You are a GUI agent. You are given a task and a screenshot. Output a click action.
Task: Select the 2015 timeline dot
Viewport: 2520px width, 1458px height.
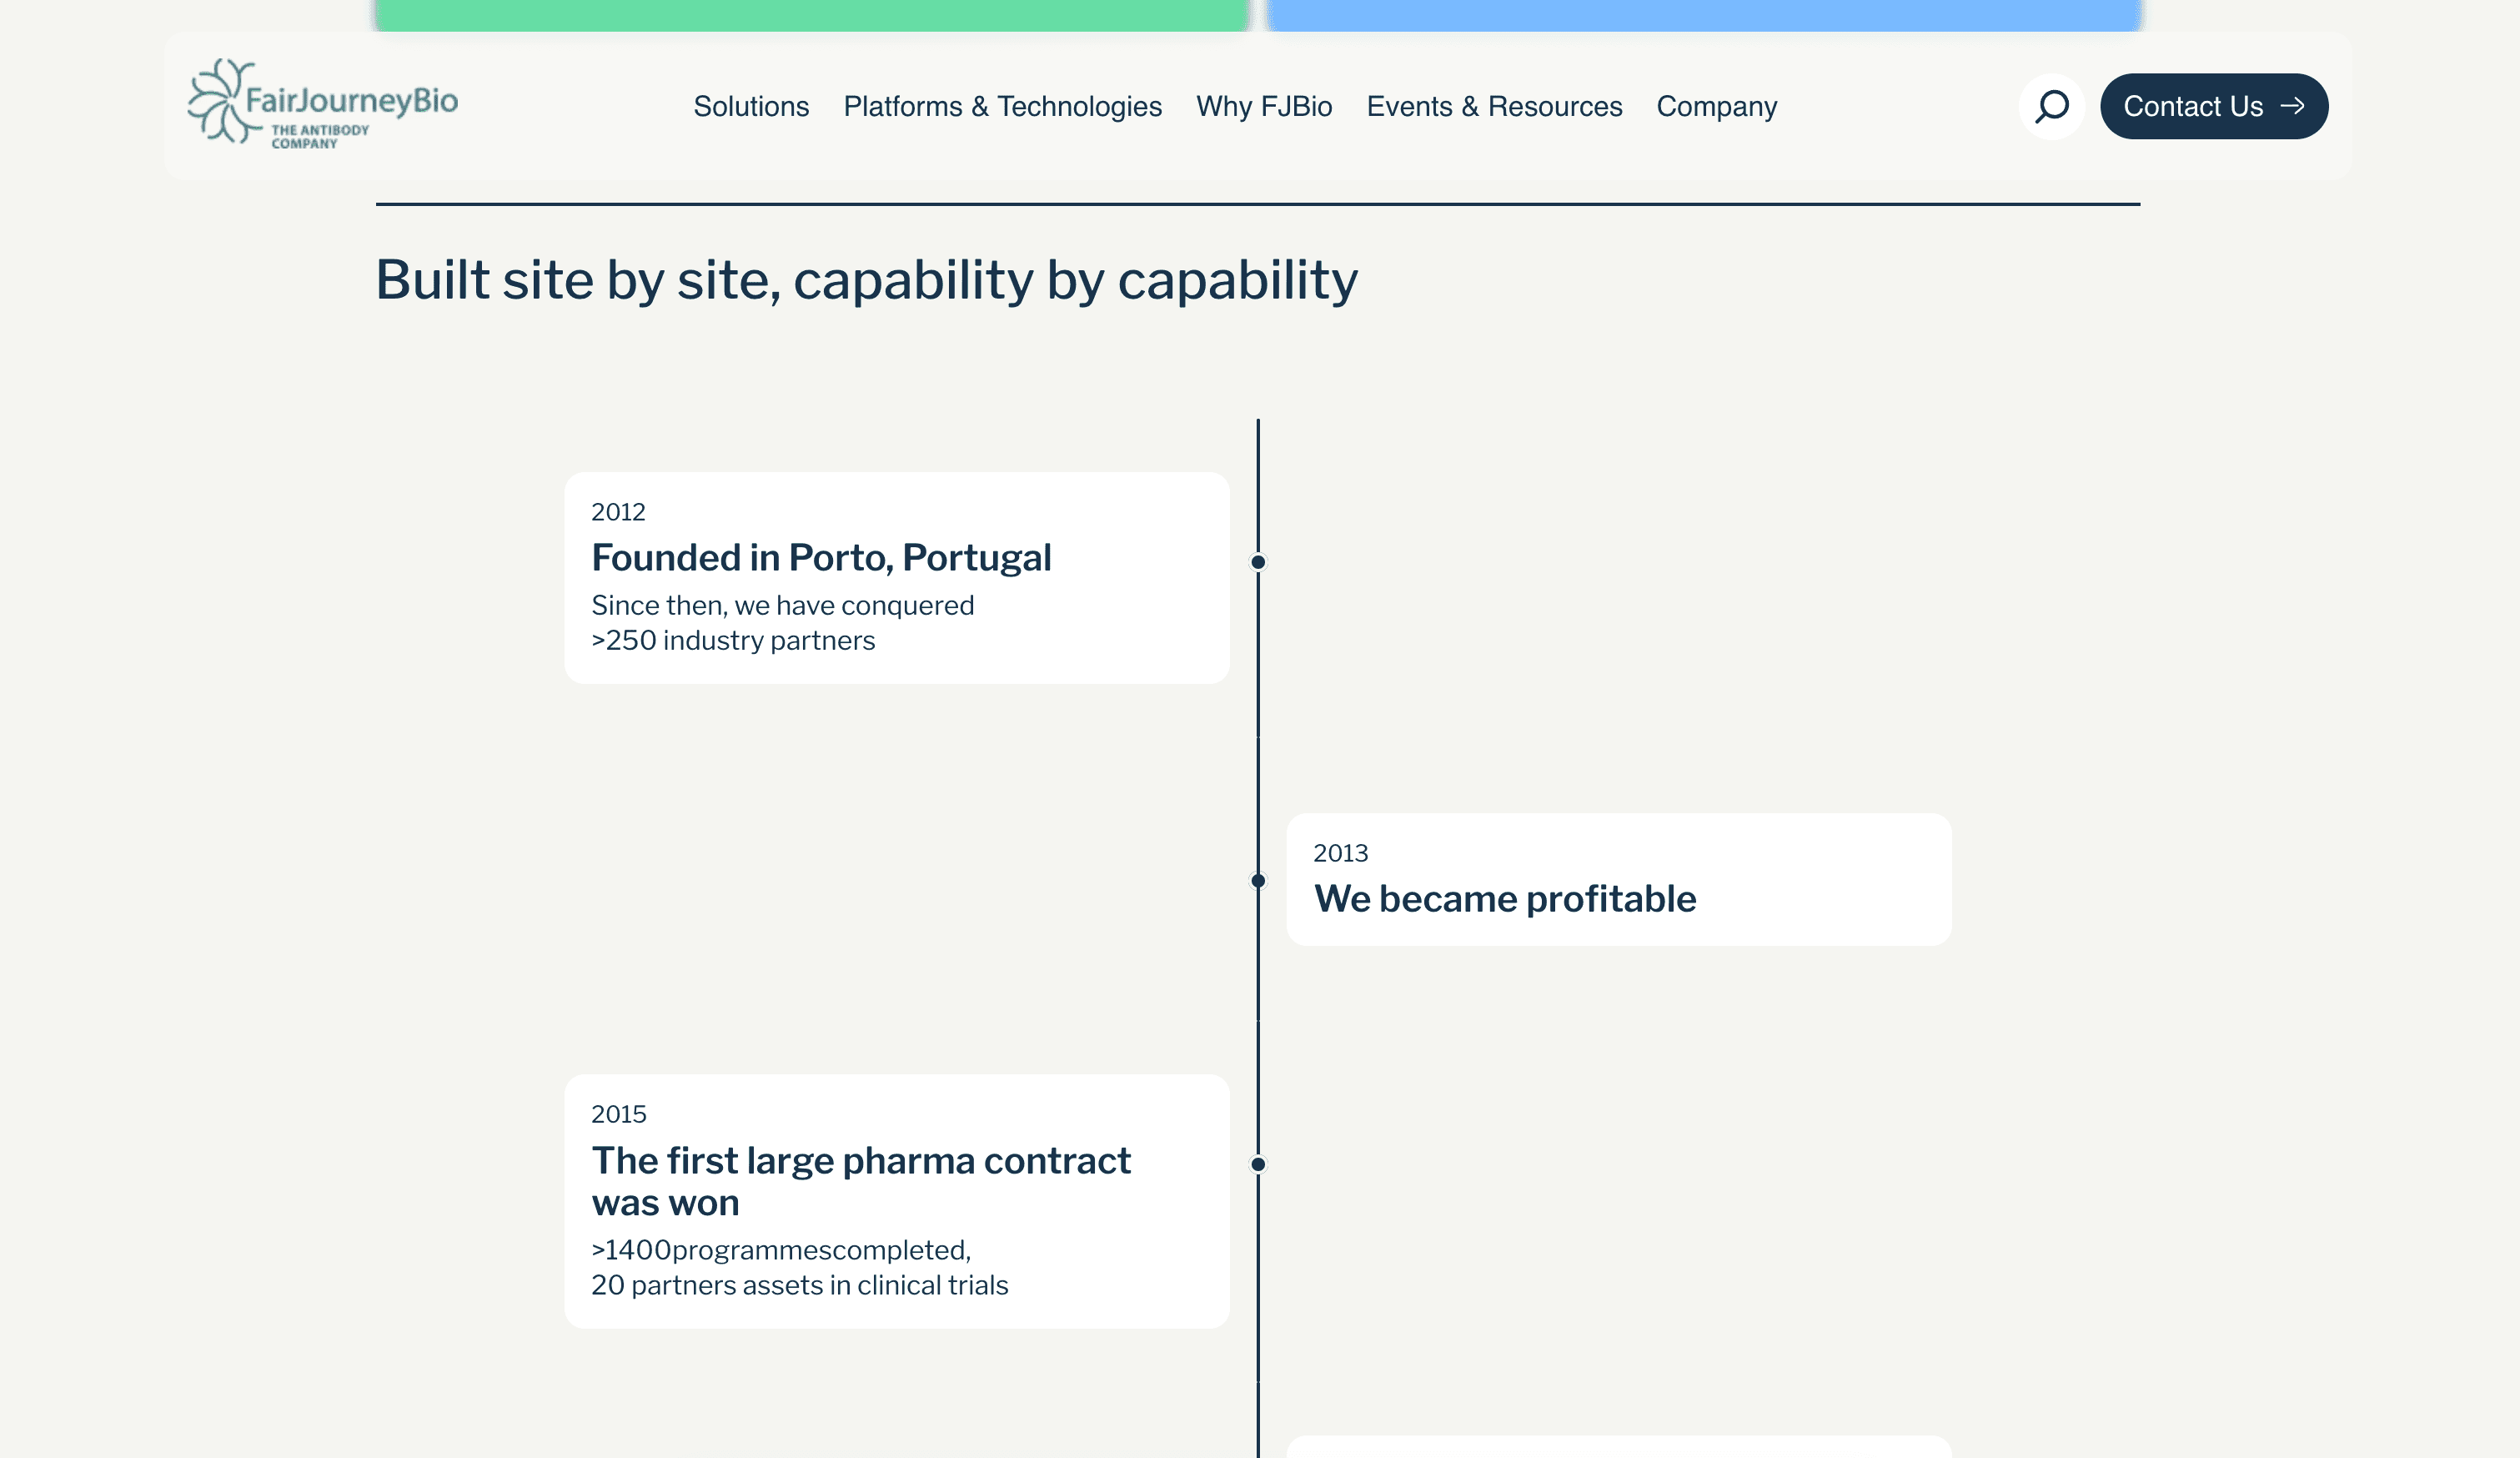pos(1258,1164)
